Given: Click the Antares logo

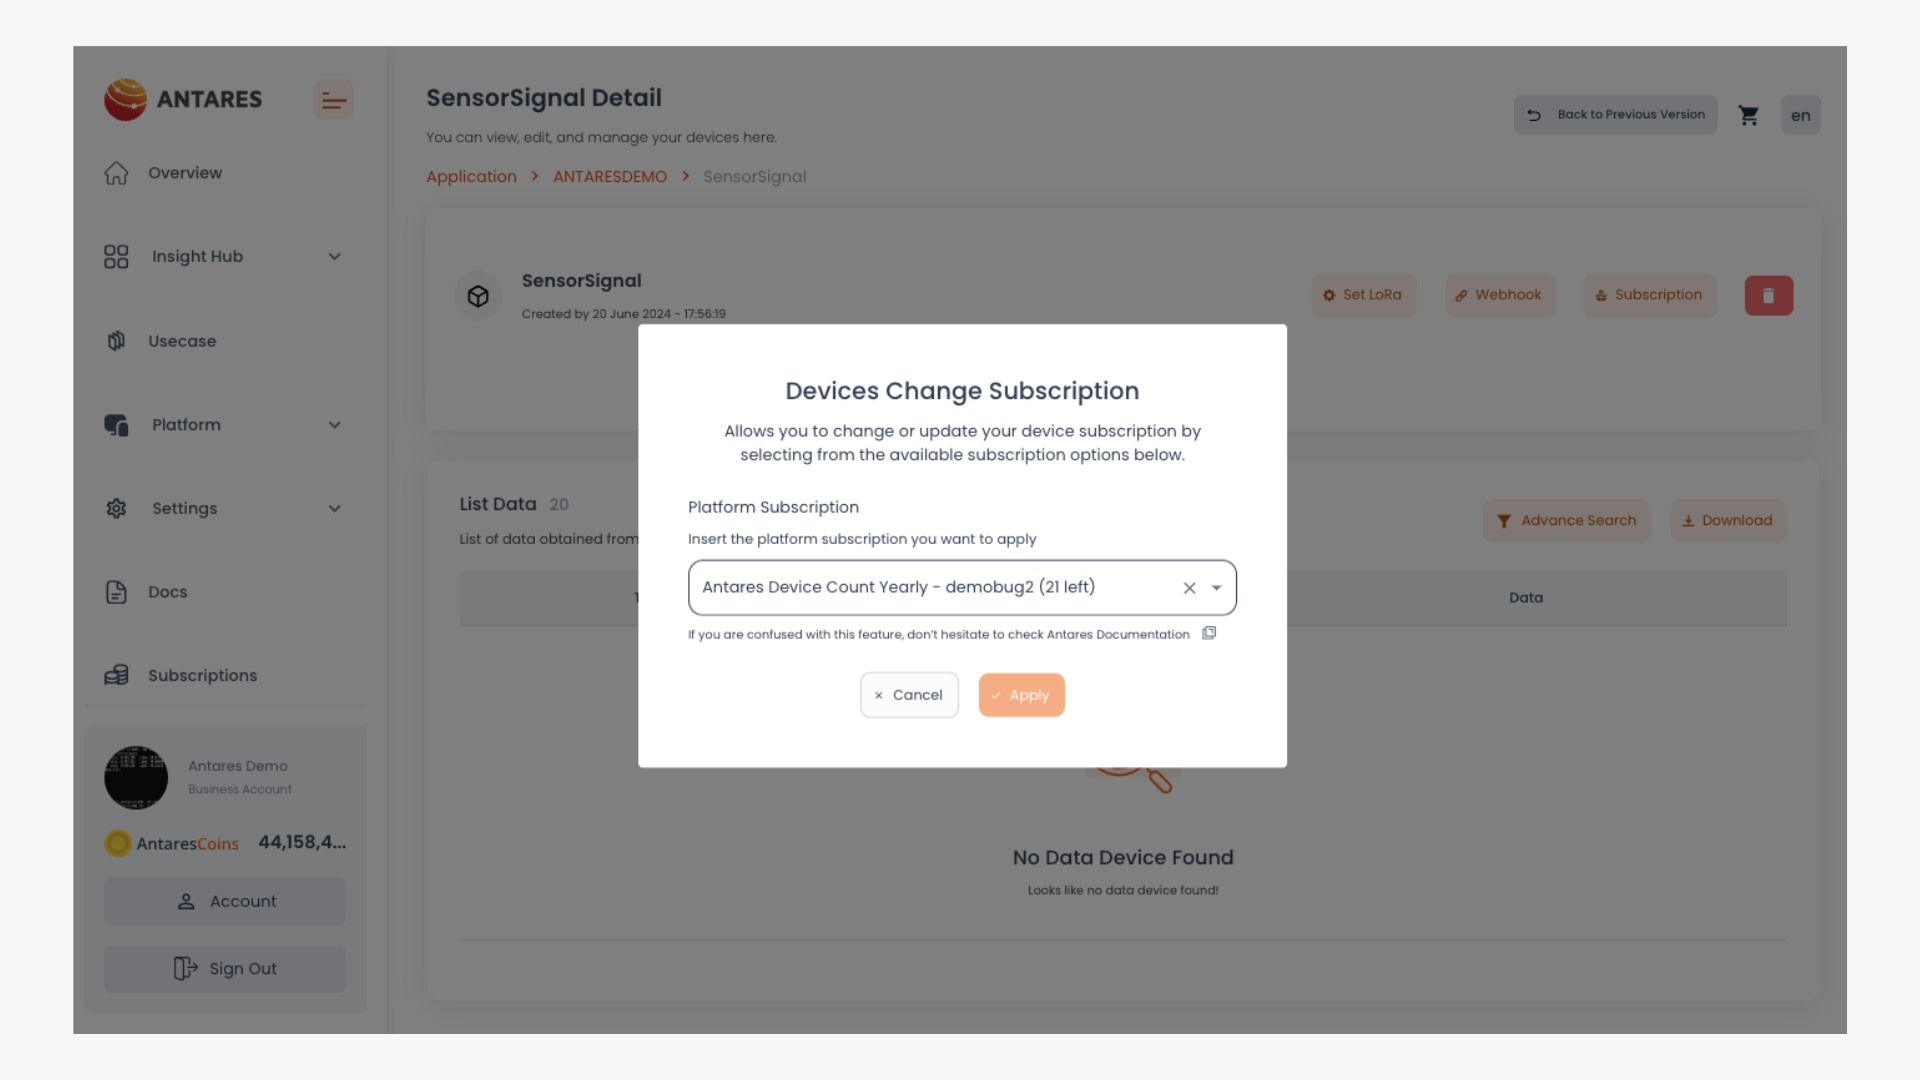Looking at the screenshot, I should click(183, 99).
